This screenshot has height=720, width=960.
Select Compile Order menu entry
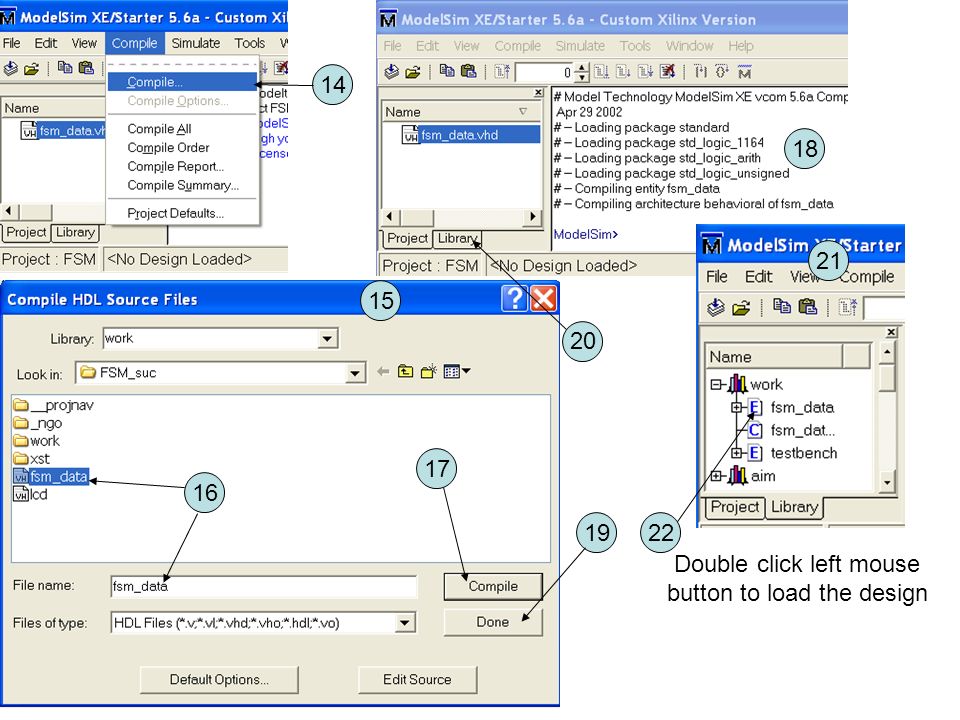168,148
